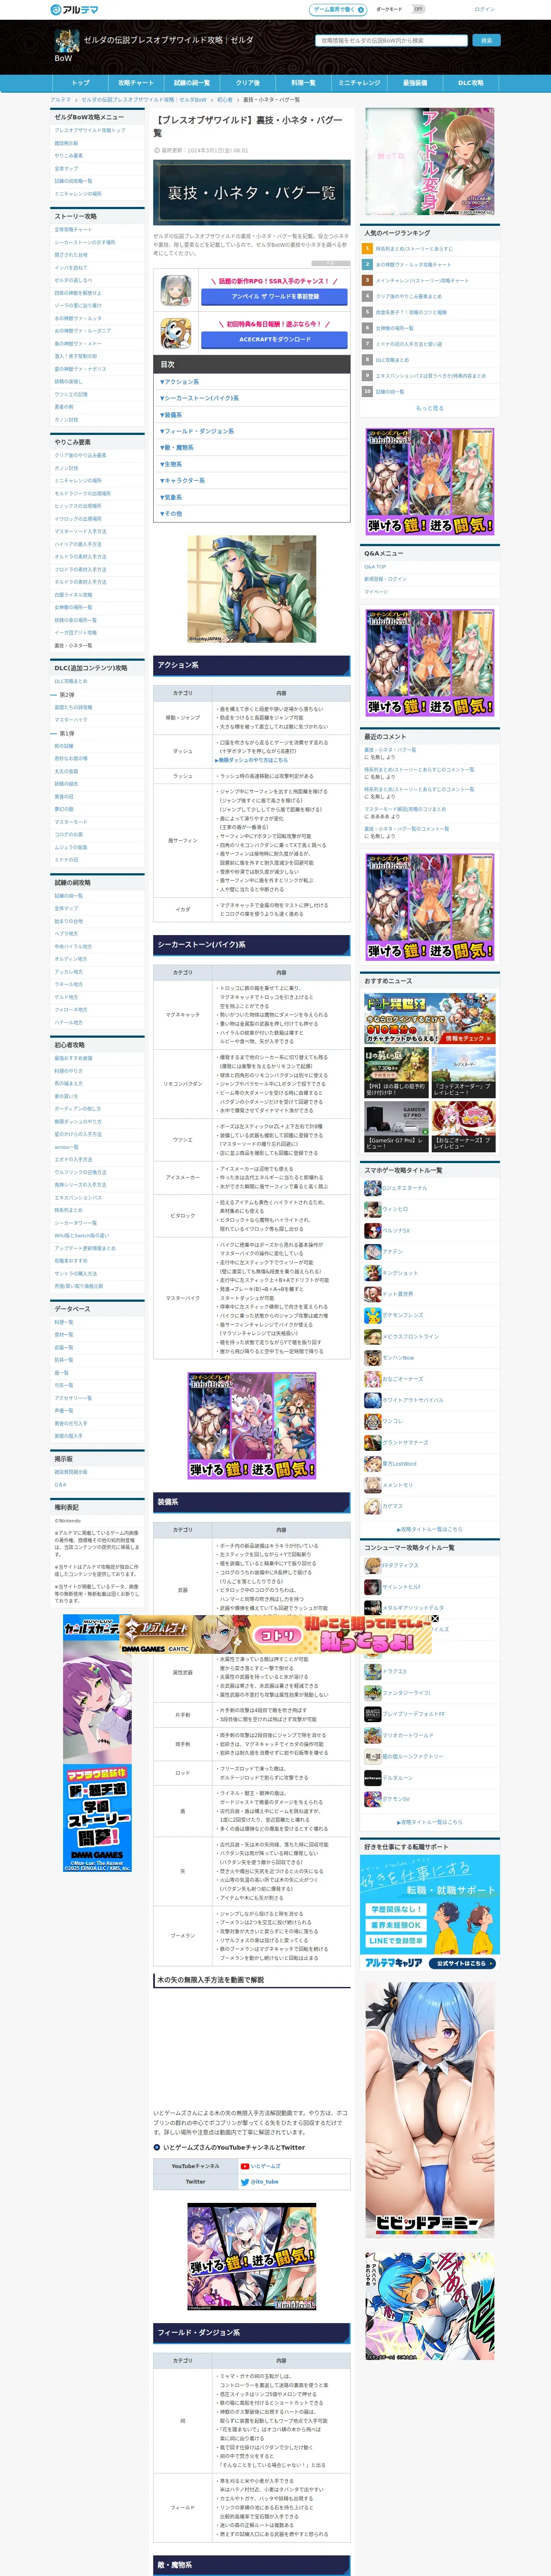
Task: Jump to ▼フィールド・ダンジョン系 in contents
Action: (197, 431)
